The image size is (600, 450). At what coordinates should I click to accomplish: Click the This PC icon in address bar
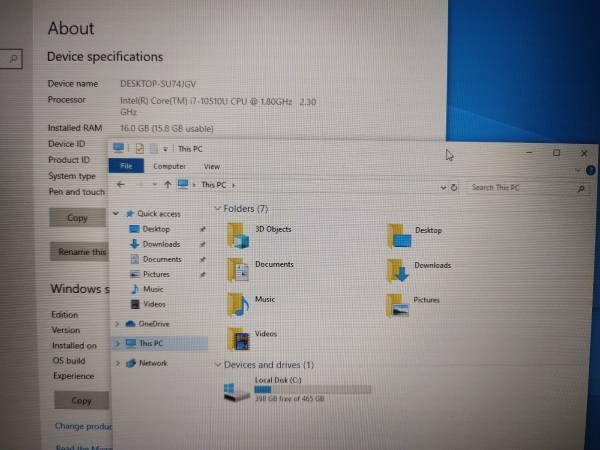183,184
